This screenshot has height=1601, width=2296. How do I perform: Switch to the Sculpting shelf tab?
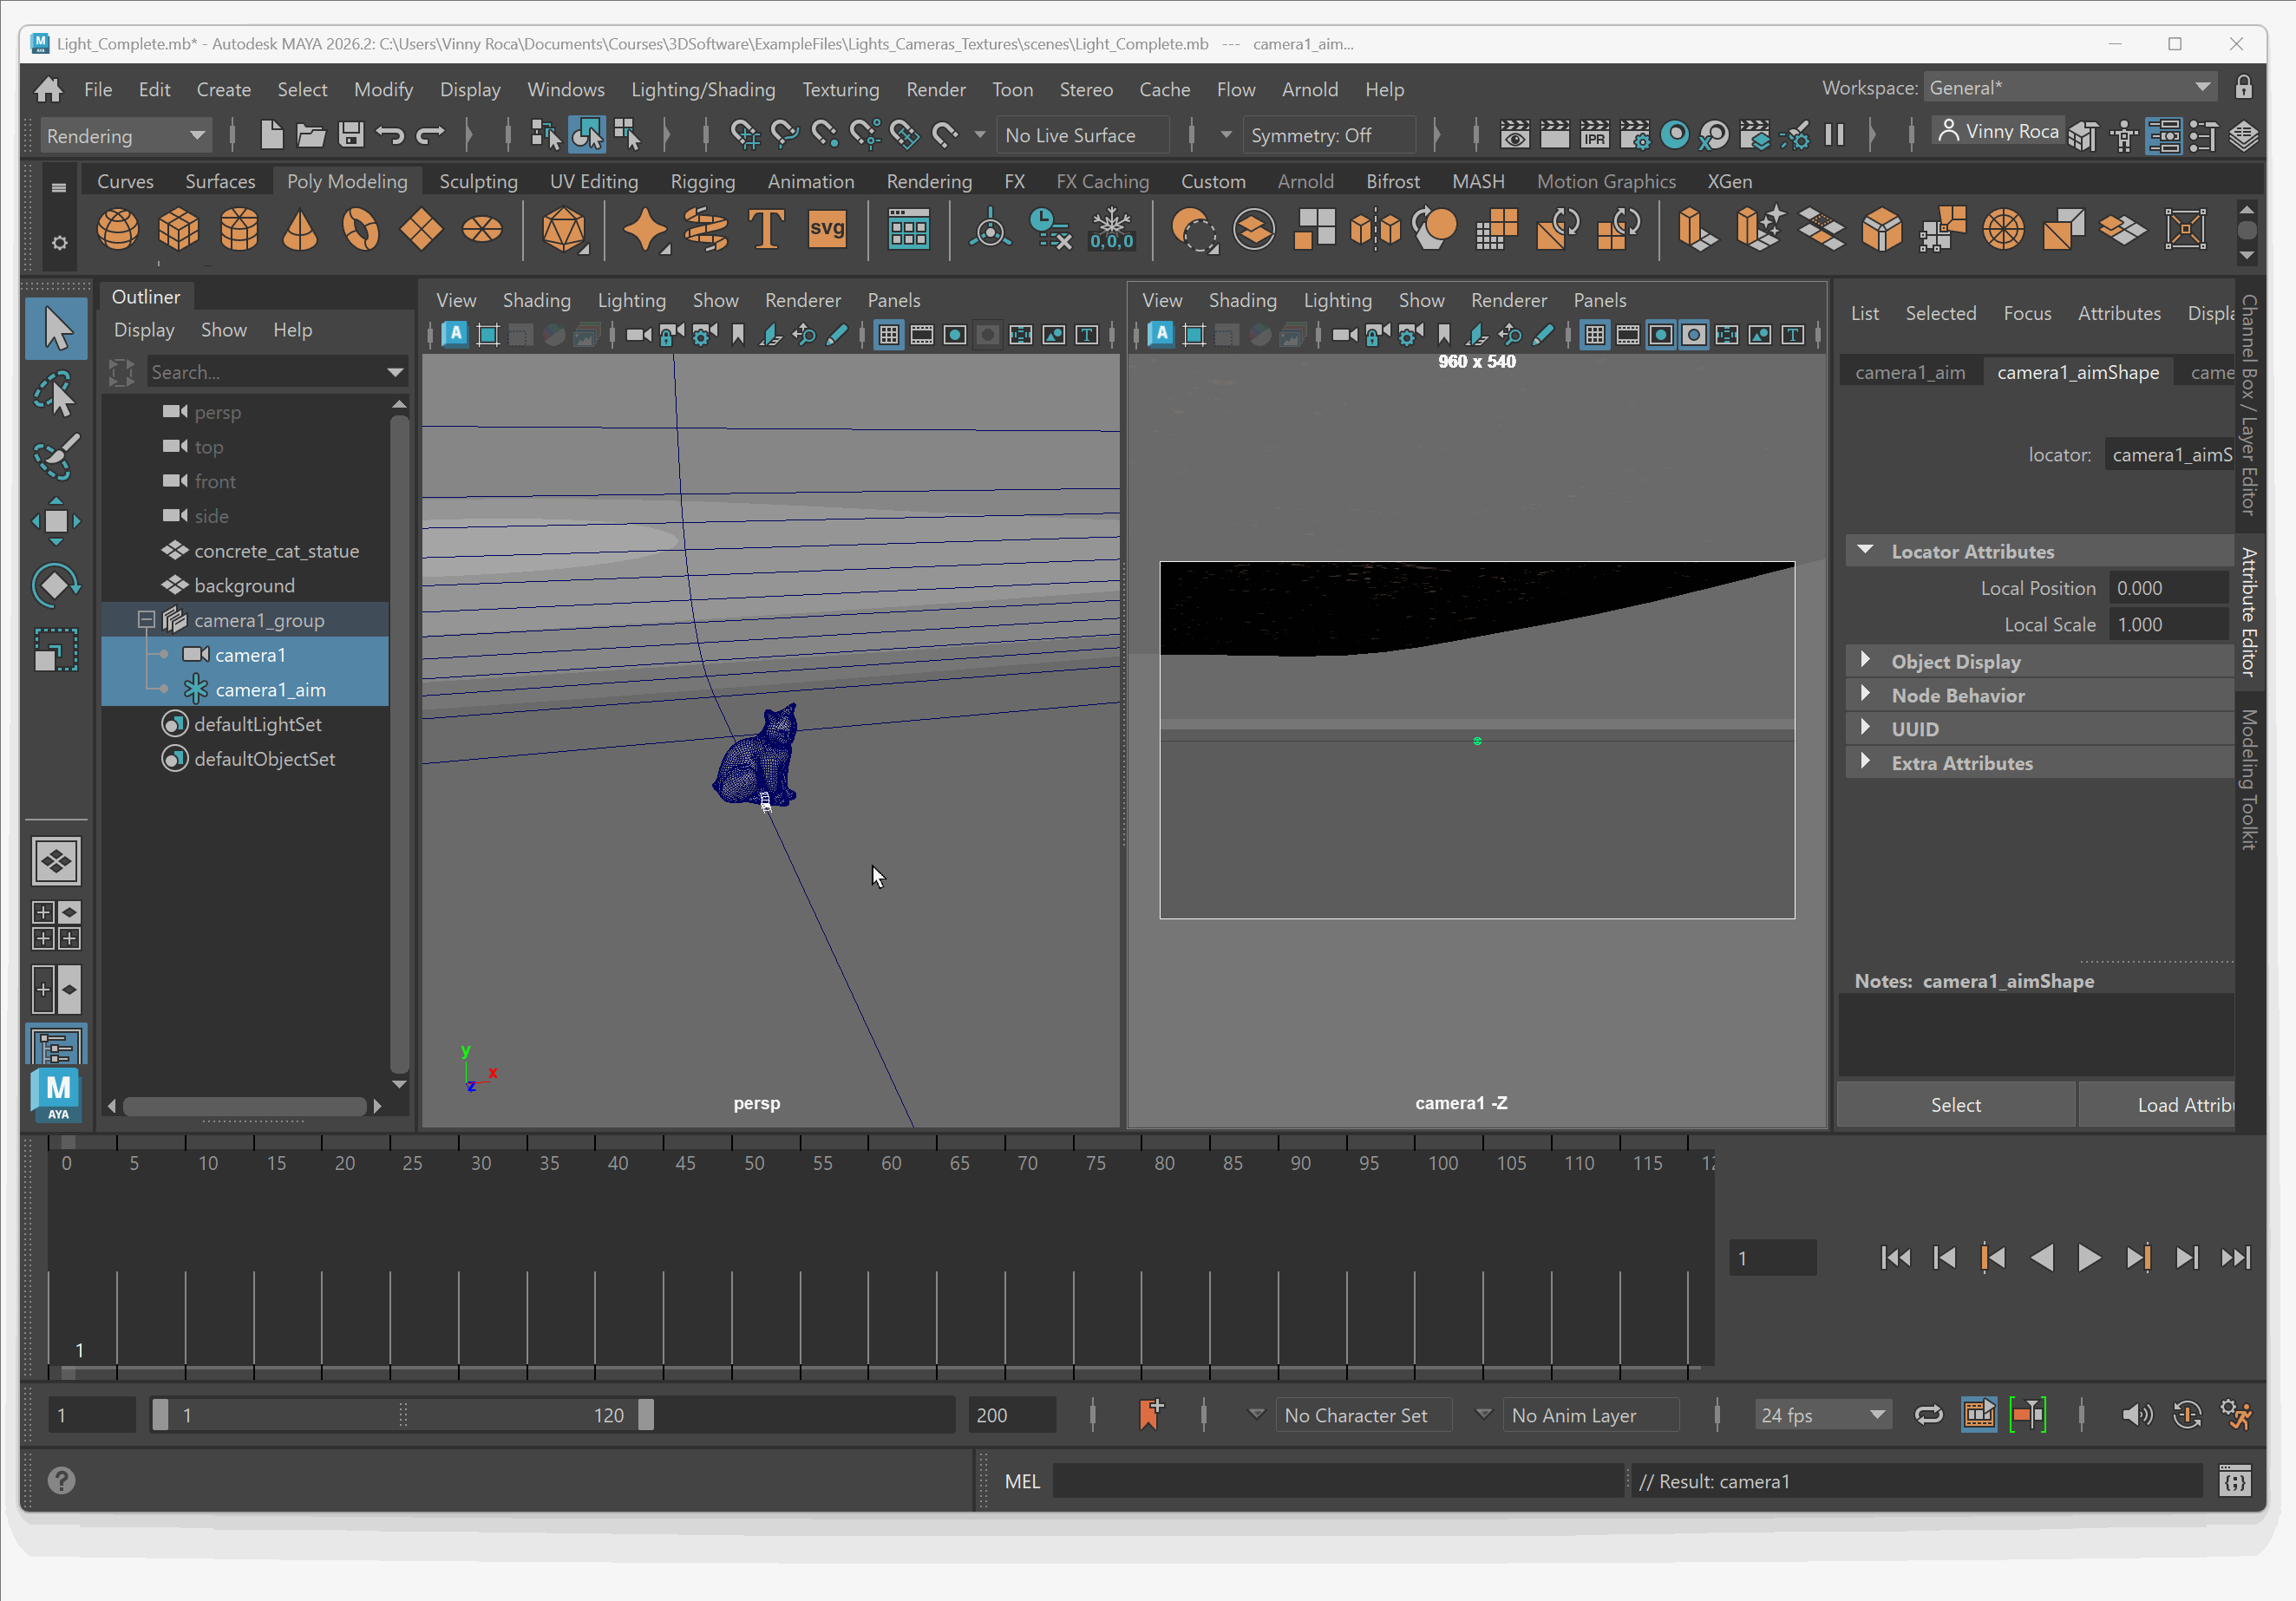click(x=478, y=181)
